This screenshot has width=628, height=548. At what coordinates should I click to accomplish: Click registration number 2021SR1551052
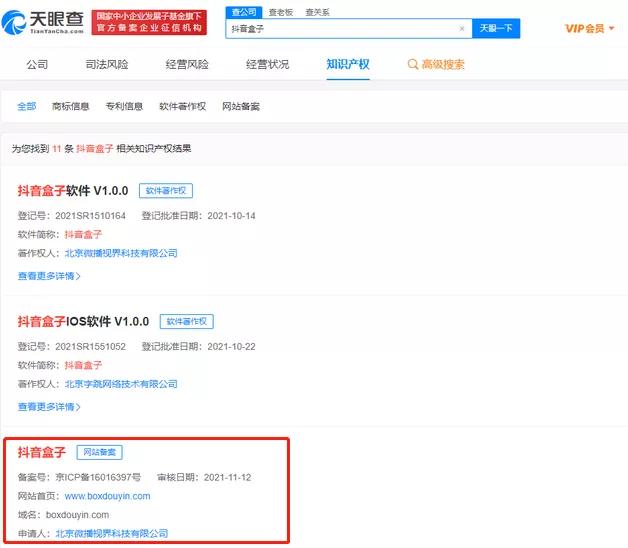91,347
